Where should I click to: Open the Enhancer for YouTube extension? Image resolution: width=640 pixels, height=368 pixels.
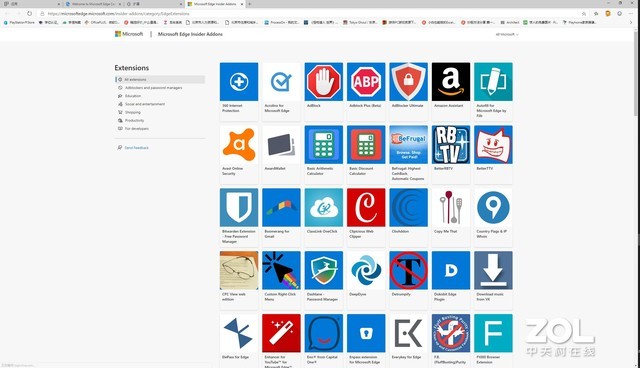[281, 341]
